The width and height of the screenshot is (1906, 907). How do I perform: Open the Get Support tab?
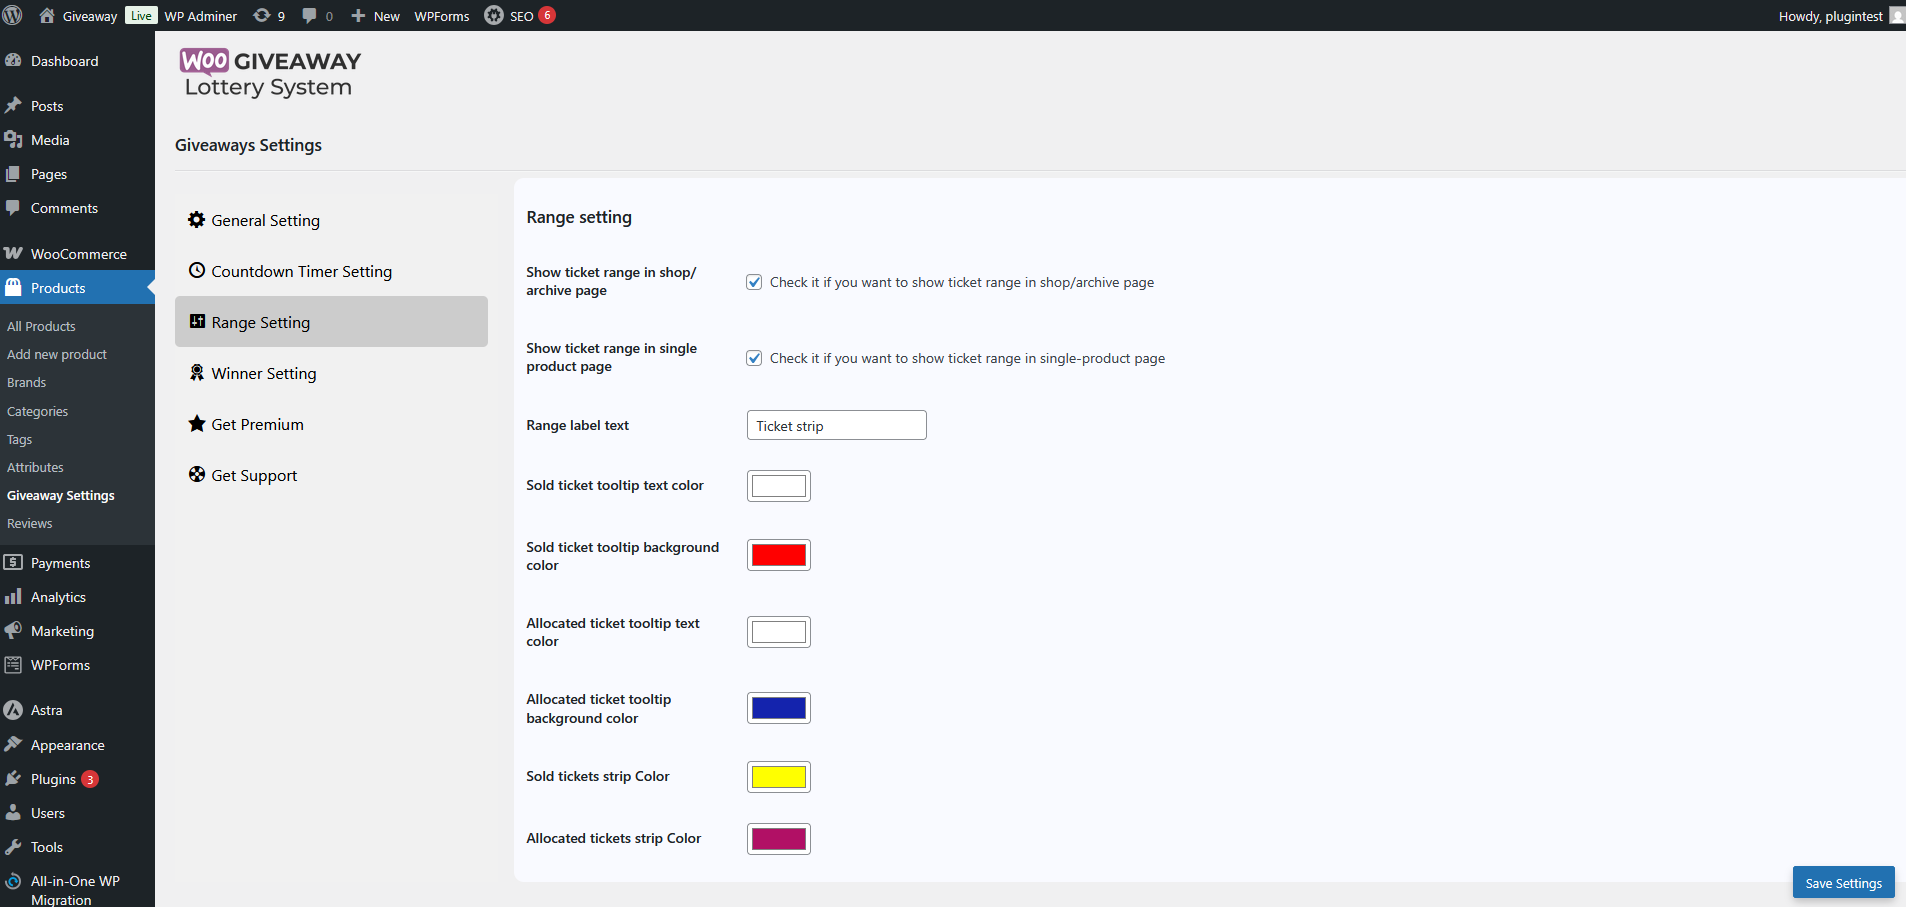click(x=331, y=475)
